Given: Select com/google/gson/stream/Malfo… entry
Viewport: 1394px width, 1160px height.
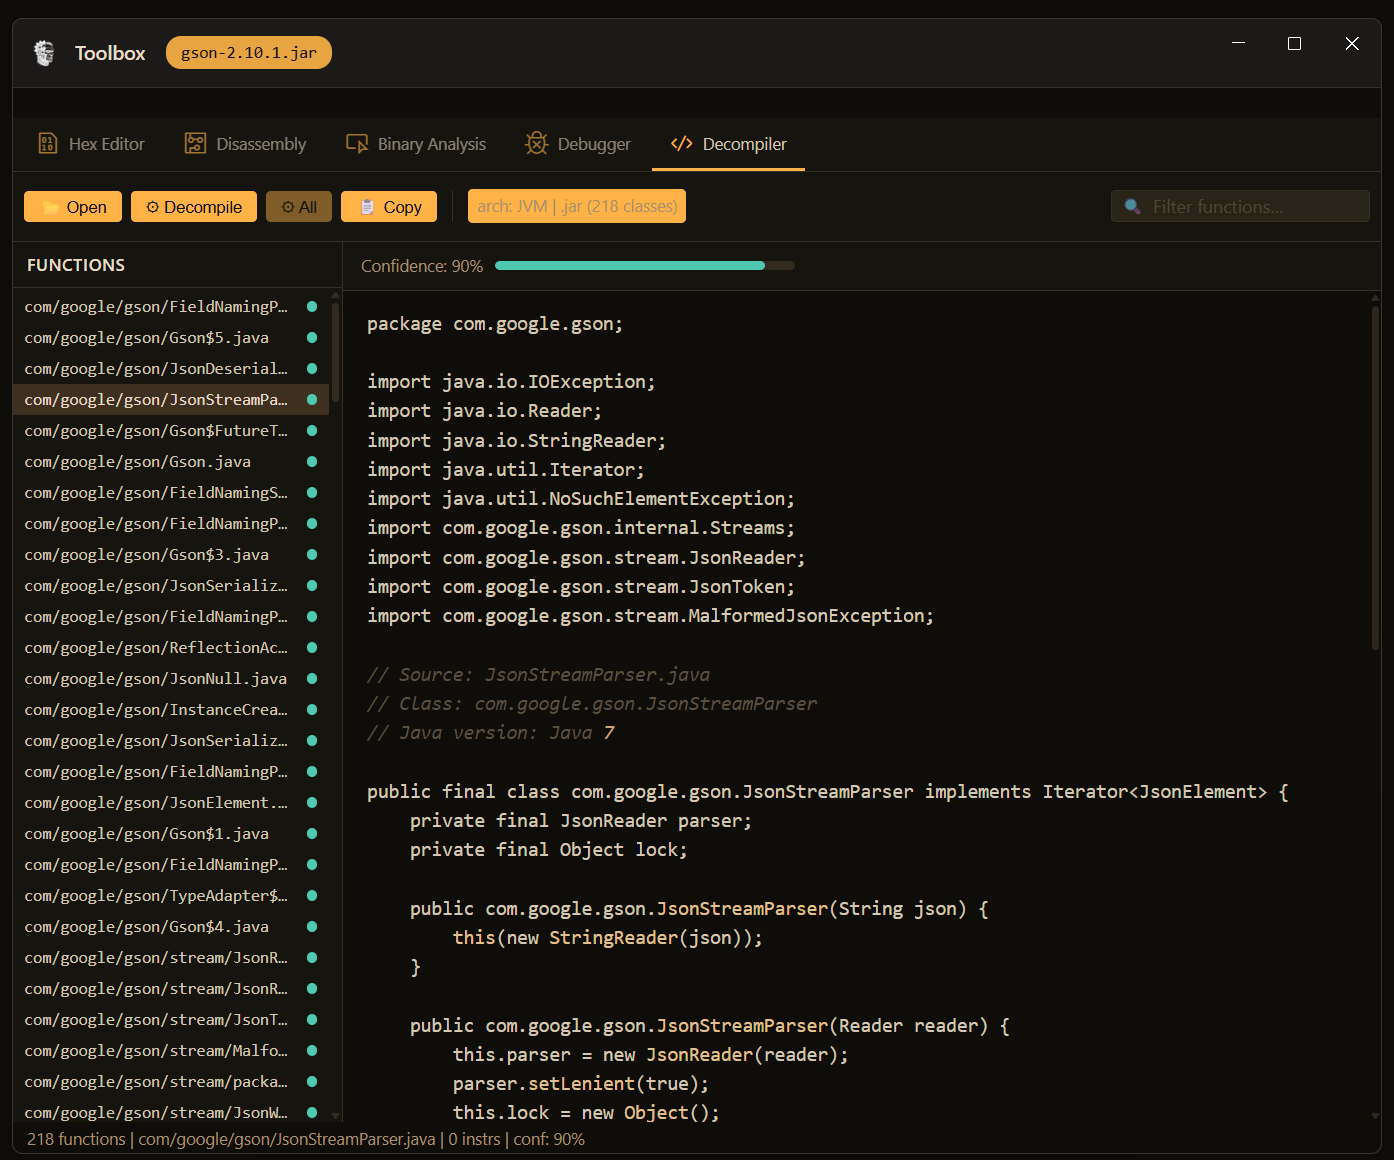Looking at the screenshot, I should 171,1051.
